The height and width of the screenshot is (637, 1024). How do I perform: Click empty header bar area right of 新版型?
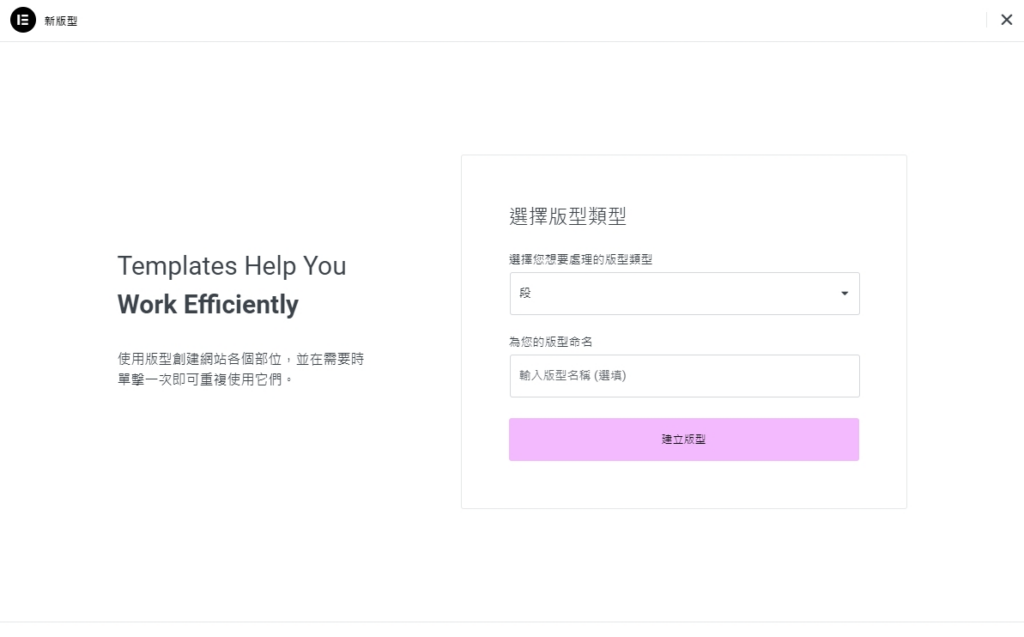coord(500,21)
